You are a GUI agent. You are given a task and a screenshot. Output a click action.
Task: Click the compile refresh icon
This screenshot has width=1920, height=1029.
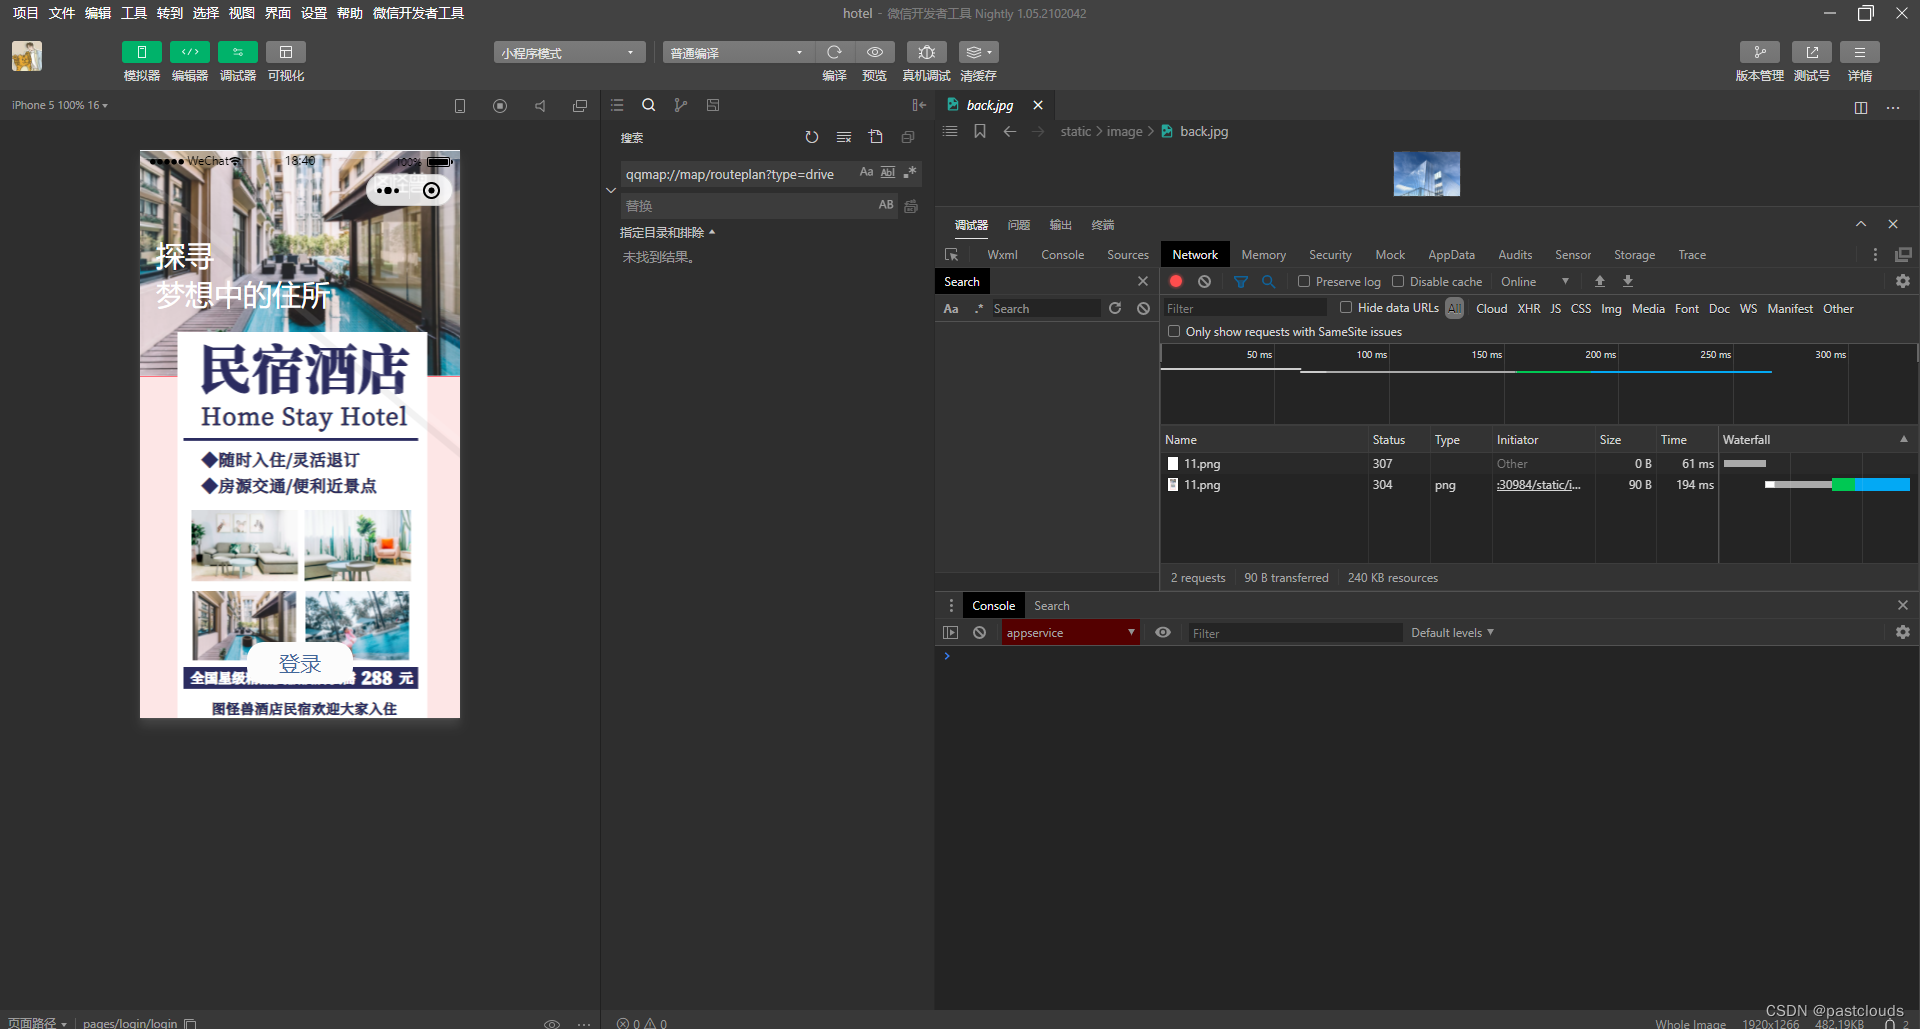tap(834, 52)
